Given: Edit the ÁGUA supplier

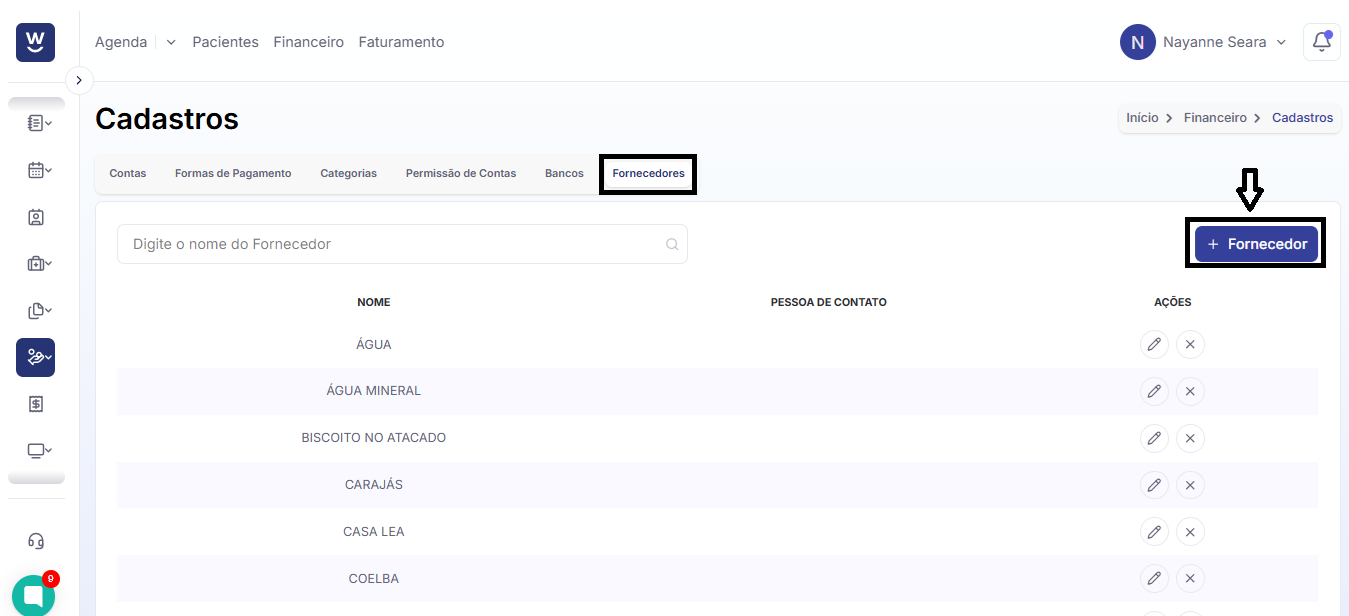Looking at the screenshot, I should [1155, 344].
